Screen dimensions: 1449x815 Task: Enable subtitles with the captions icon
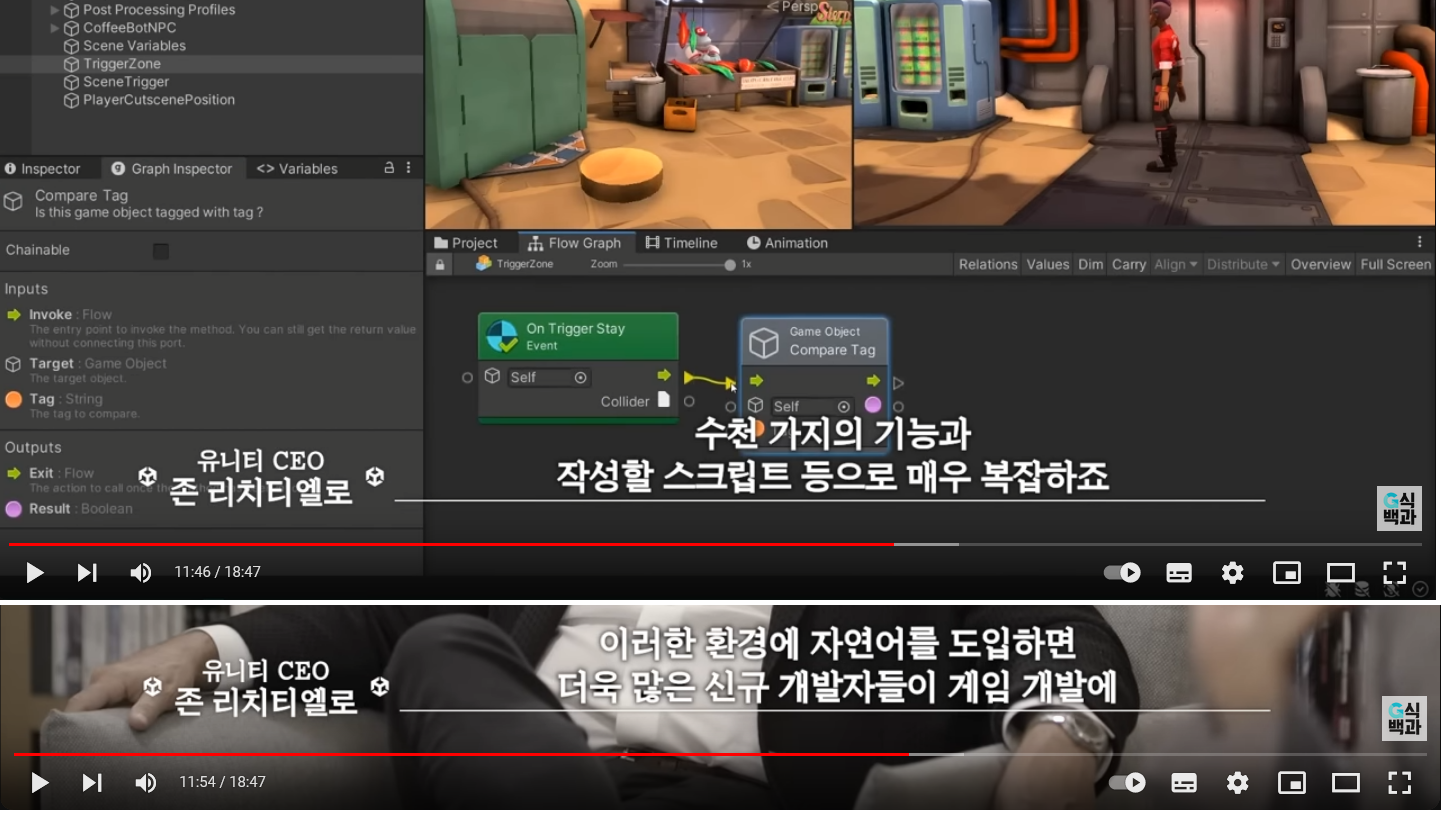pos(1178,572)
